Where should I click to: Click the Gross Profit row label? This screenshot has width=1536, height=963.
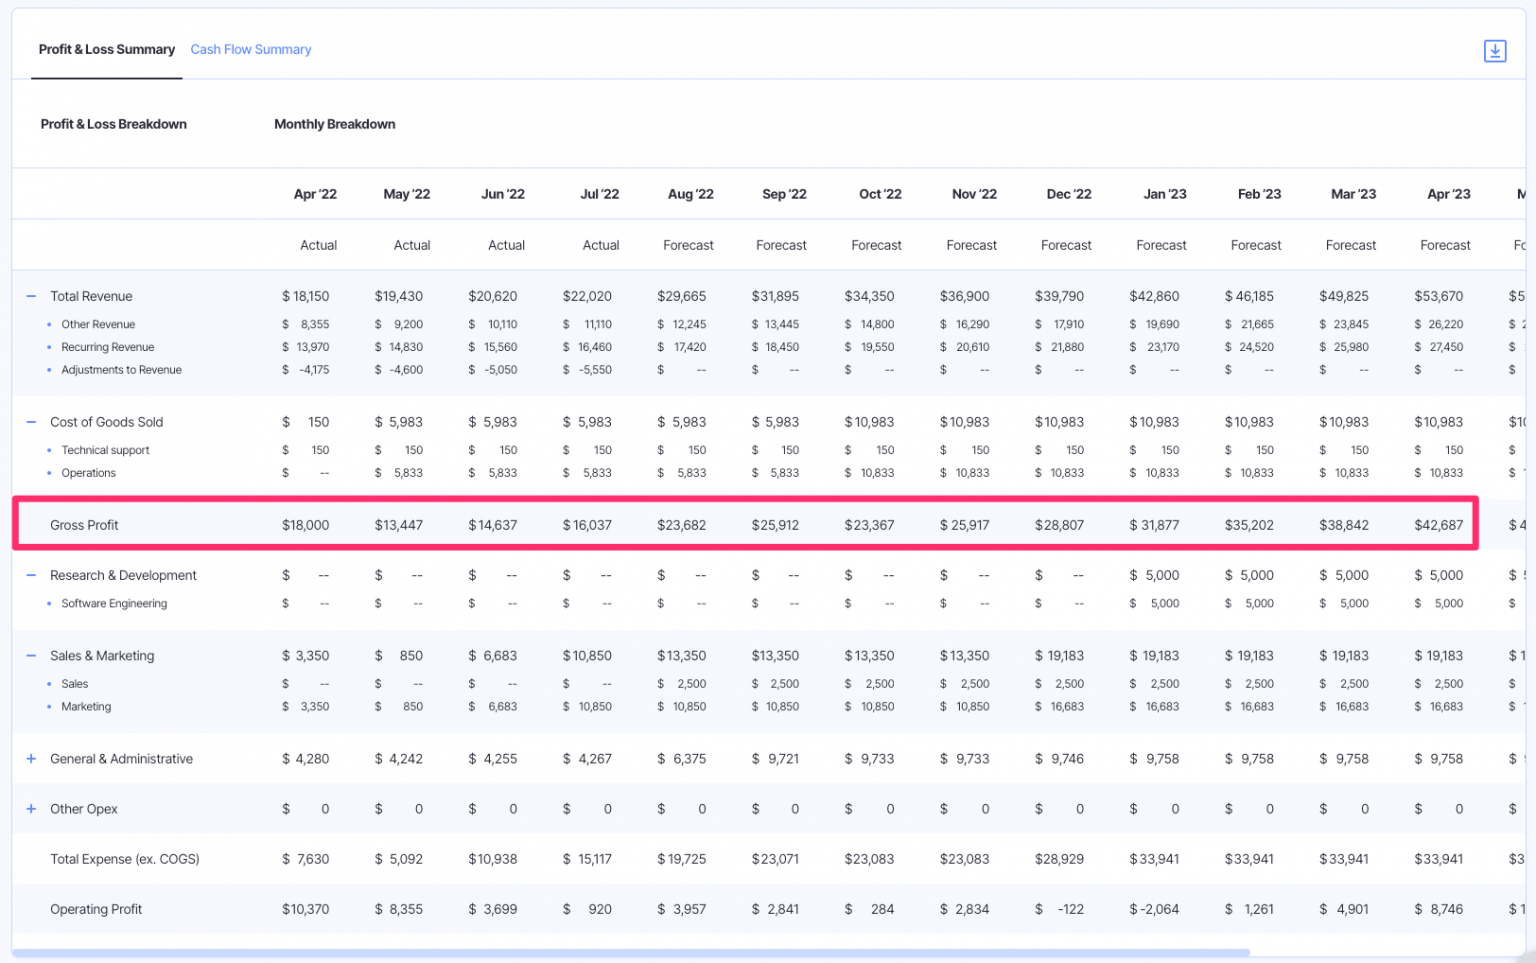(84, 524)
